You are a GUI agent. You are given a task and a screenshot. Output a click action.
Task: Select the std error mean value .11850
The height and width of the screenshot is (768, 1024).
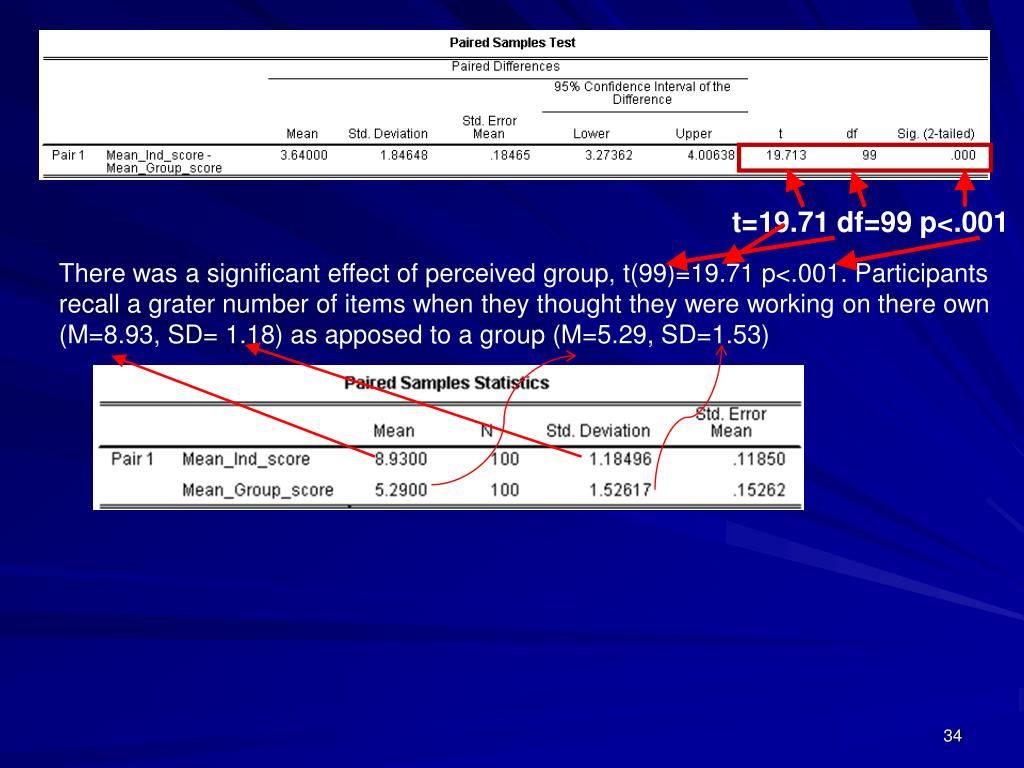click(x=759, y=459)
